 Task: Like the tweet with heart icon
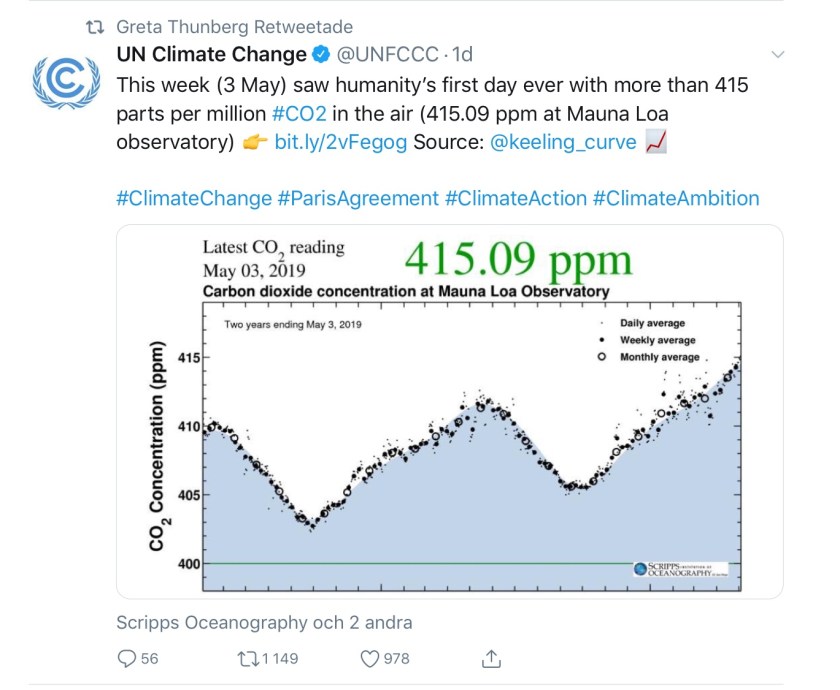click(x=370, y=658)
